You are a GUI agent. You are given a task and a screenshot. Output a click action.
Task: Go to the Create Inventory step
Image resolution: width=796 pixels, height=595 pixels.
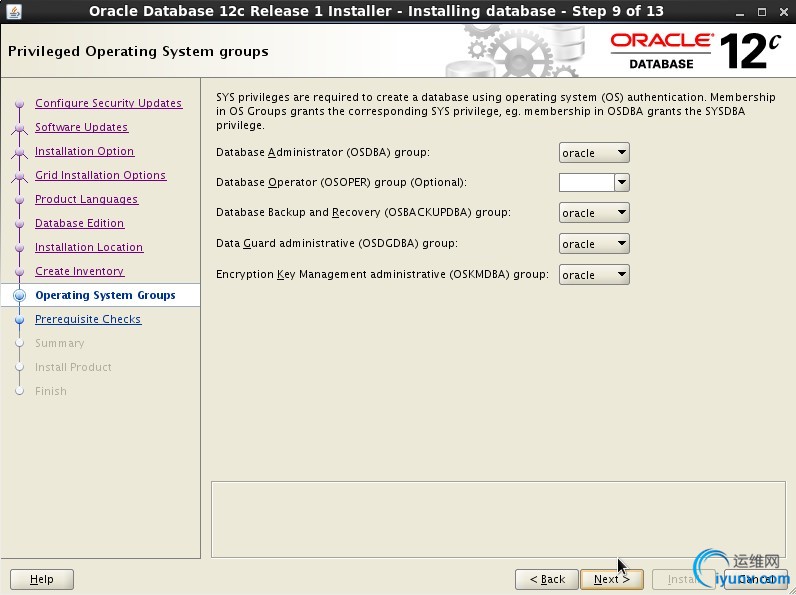click(x=79, y=271)
